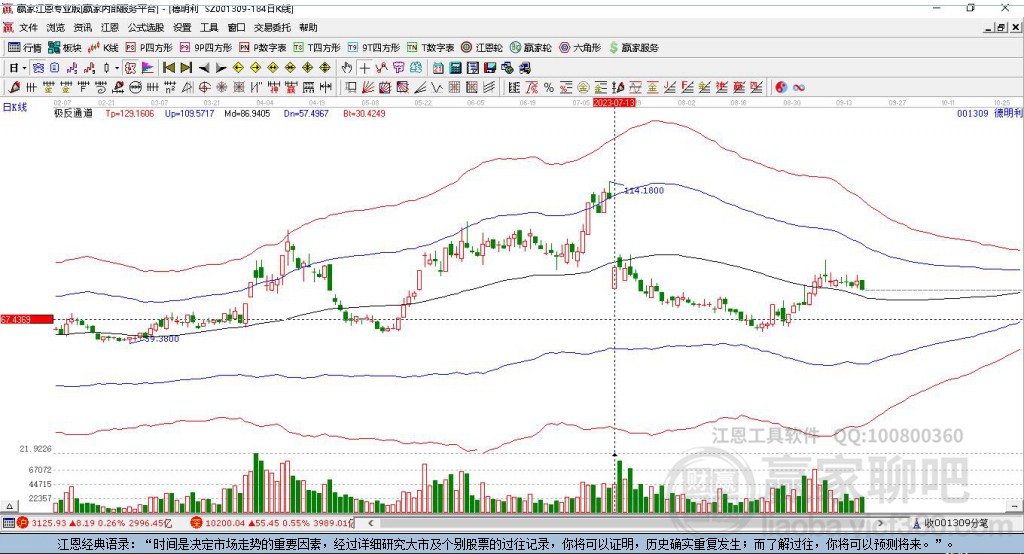
Task: Open the 板块 sectors view
Action: (64, 48)
